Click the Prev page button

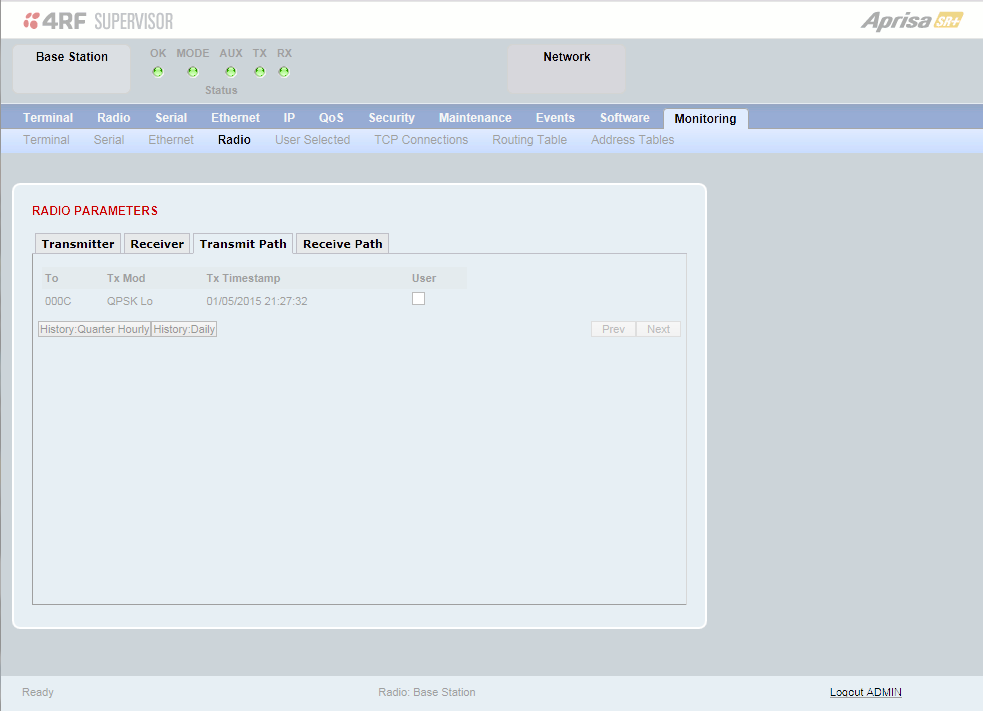[x=613, y=329]
